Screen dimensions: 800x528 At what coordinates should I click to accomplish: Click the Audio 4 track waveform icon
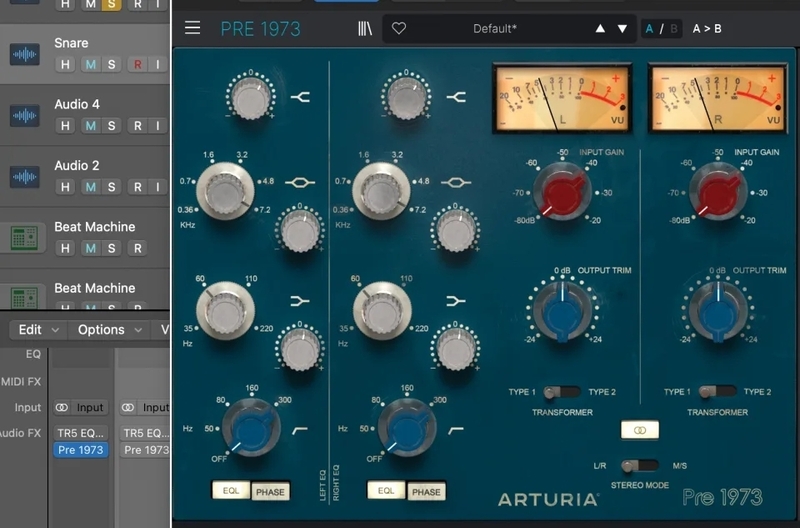tap(24, 115)
